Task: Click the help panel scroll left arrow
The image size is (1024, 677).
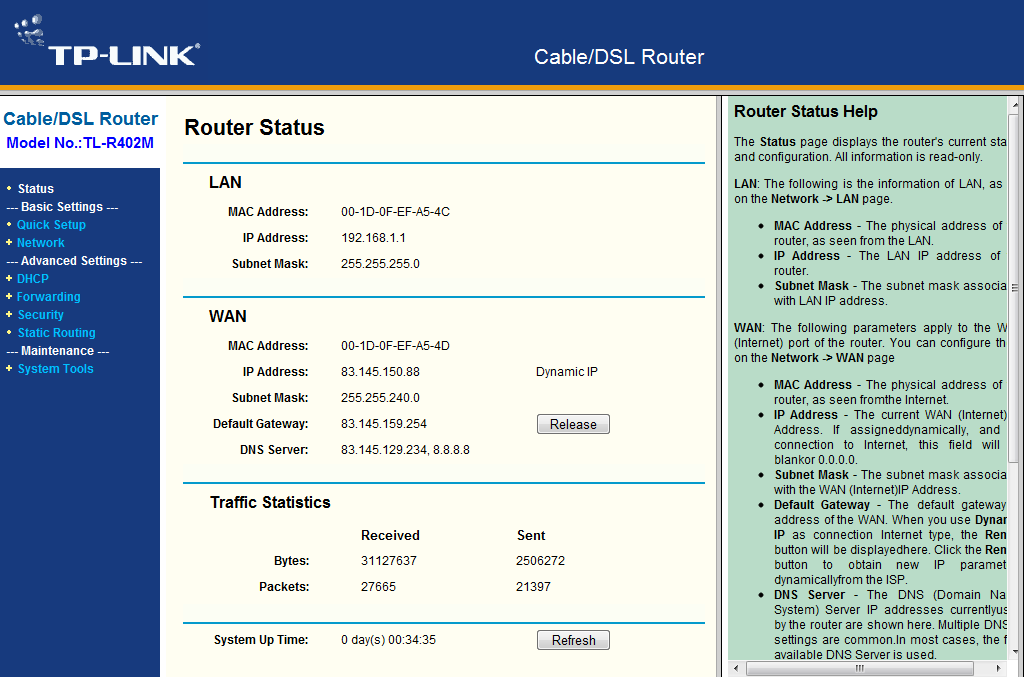Action: pyautogui.click(x=736, y=669)
